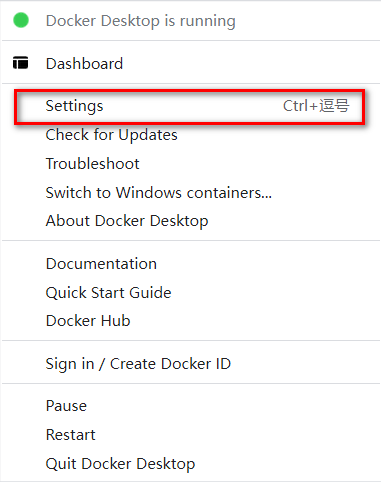Click the red-outlined Settings row
Viewport: 381px width, 482px height.
pos(190,107)
